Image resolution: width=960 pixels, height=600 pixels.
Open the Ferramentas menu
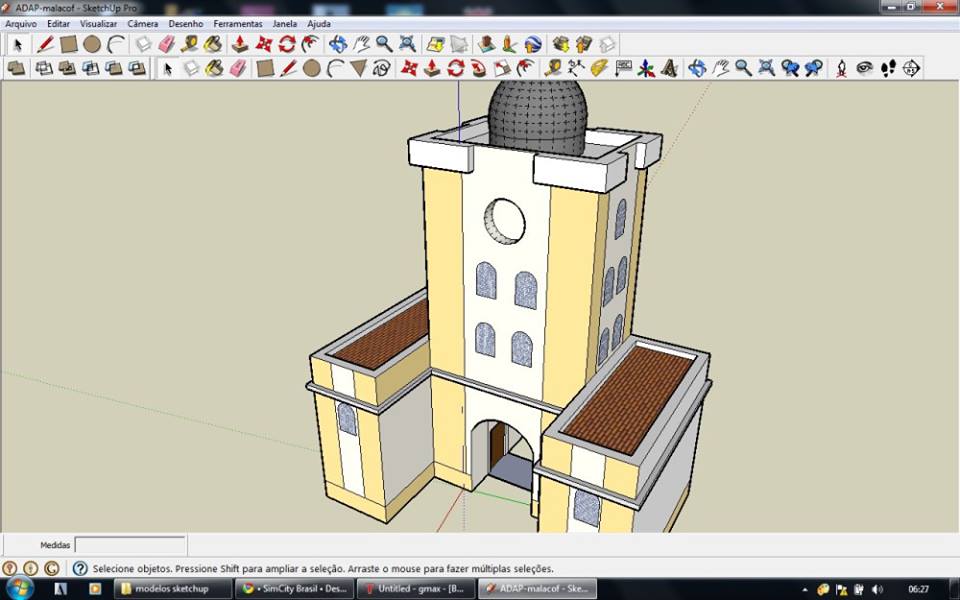click(x=238, y=23)
